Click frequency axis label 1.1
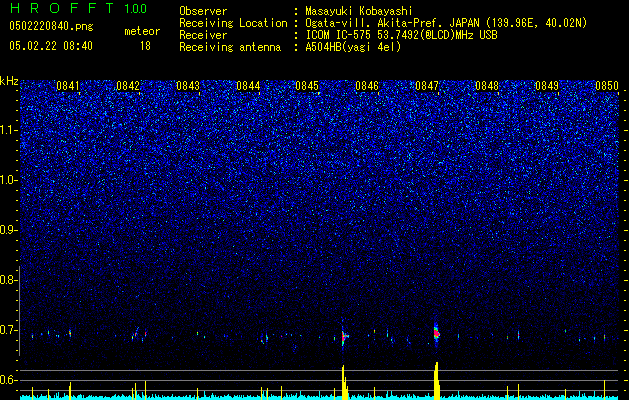The width and height of the screenshot is (629, 400). 9,130
